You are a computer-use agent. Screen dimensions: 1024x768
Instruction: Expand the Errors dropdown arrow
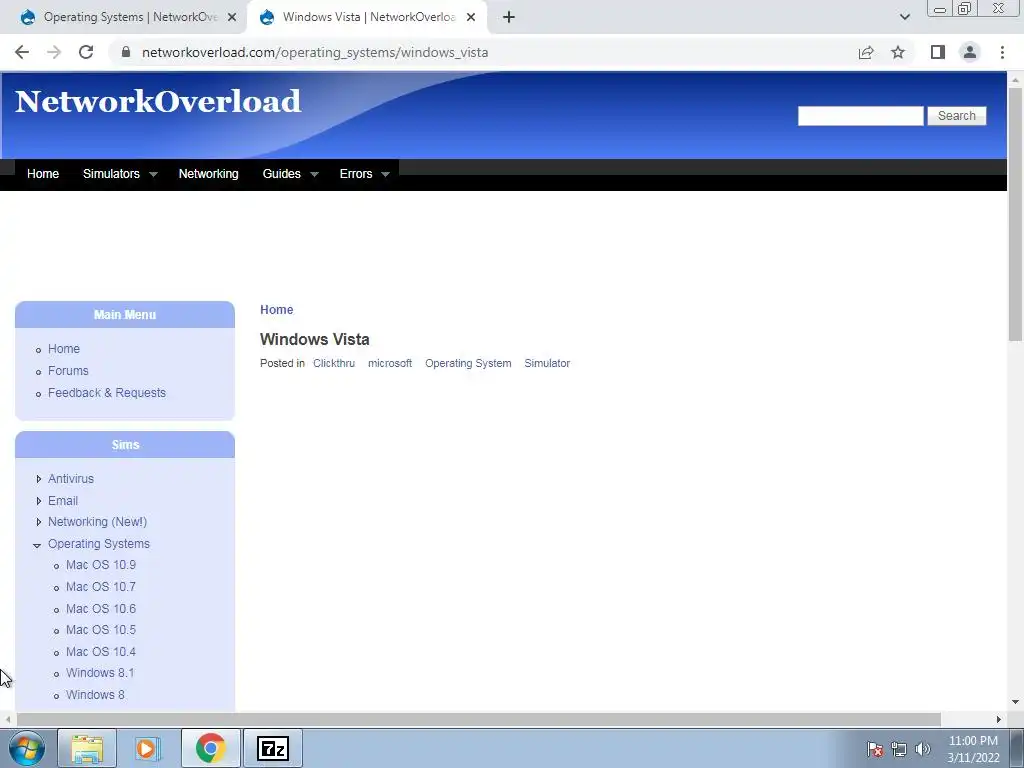pos(385,174)
